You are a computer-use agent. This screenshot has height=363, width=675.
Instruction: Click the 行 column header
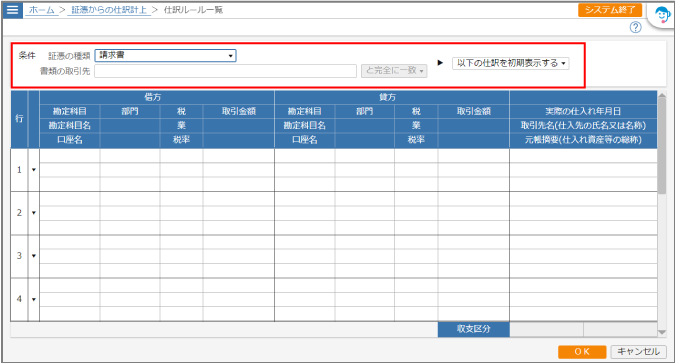(x=19, y=119)
